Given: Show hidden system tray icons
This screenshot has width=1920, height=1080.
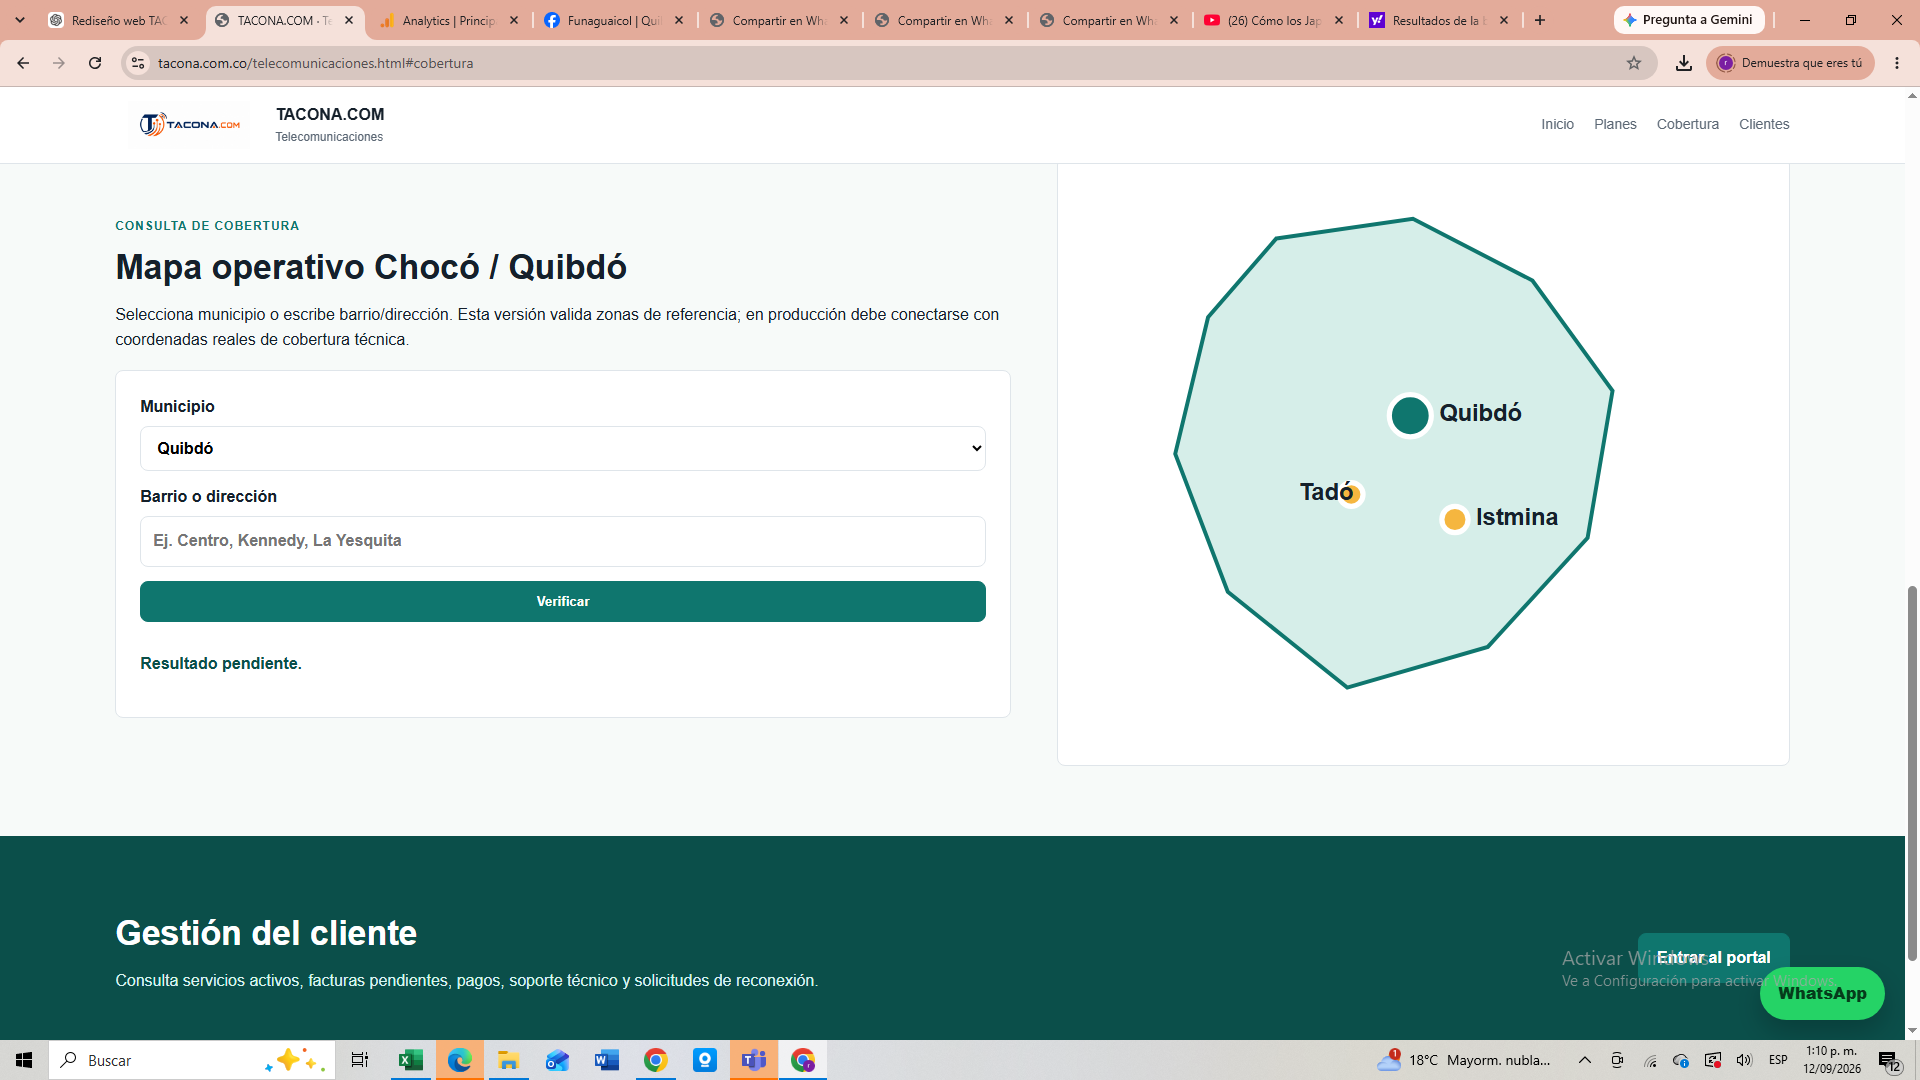Looking at the screenshot, I should tap(1585, 1060).
